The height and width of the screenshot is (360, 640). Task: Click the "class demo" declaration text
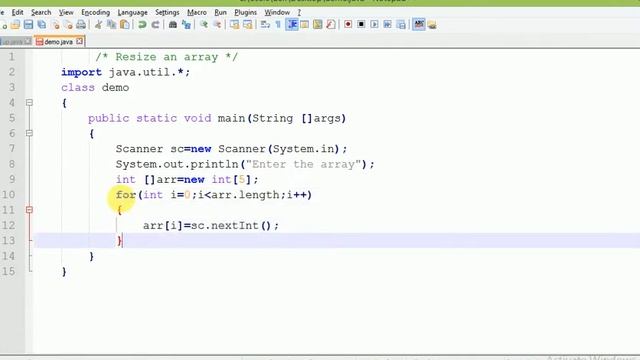coord(95,87)
